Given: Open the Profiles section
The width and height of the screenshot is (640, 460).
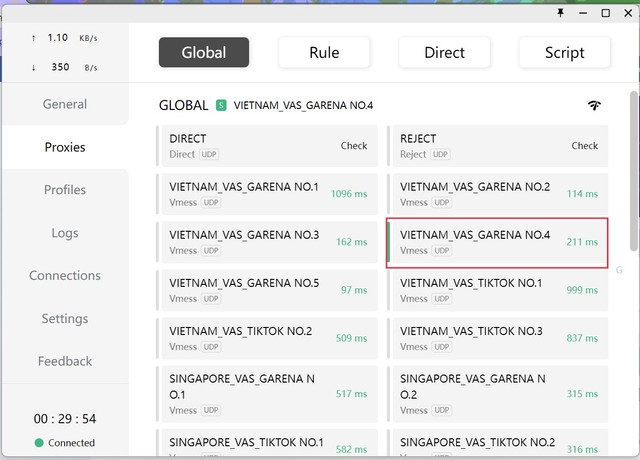Looking at the screenshot, I should (x=64, y=190).
